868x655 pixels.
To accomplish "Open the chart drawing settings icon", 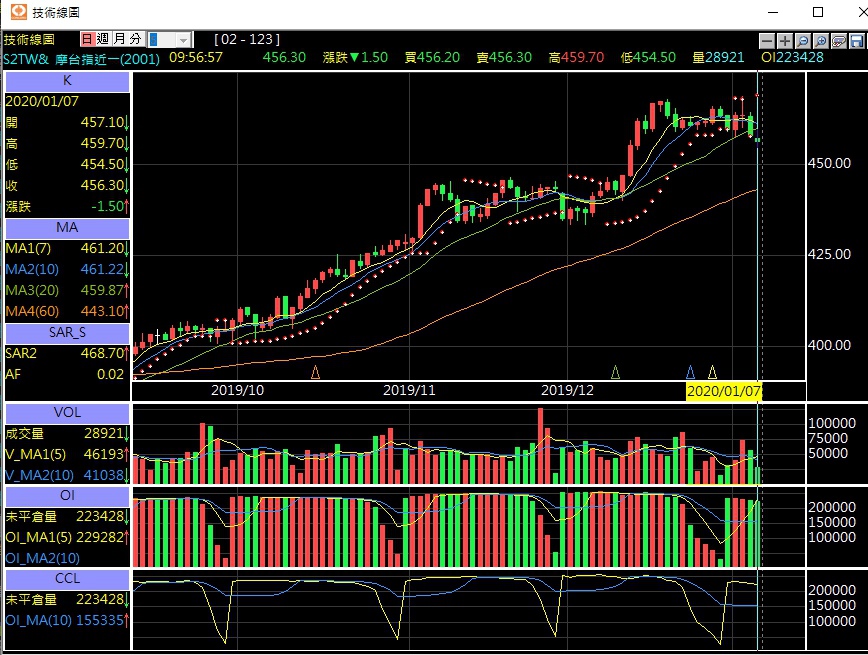I will [x=839, y=41].
